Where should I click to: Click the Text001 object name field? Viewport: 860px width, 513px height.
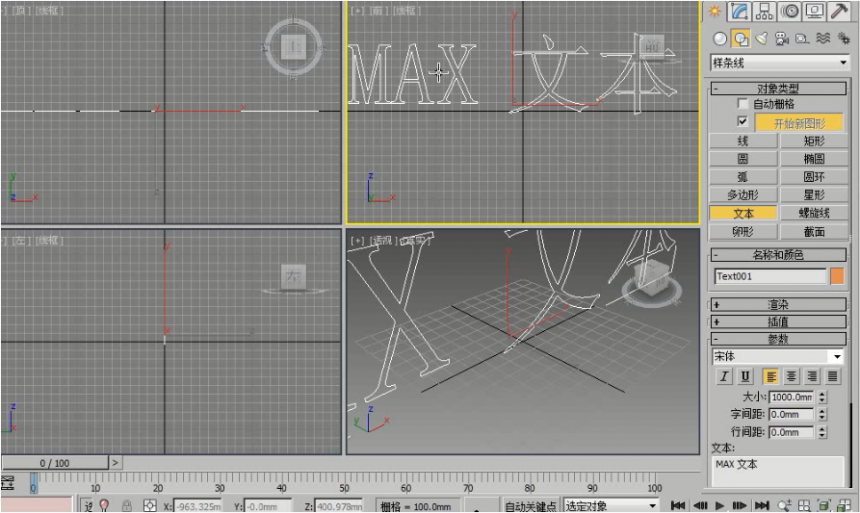pyautogui.click(x=770, y=276)
